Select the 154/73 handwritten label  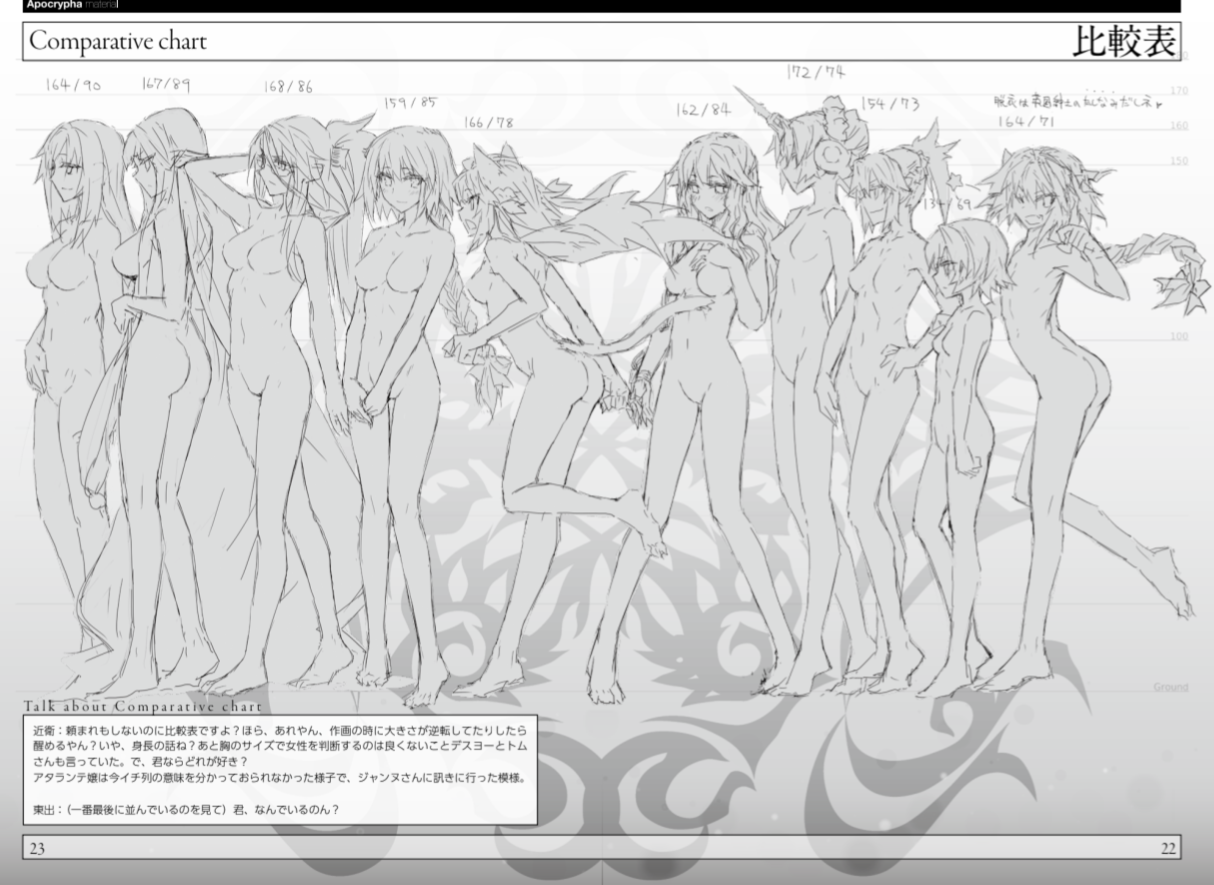890,103
